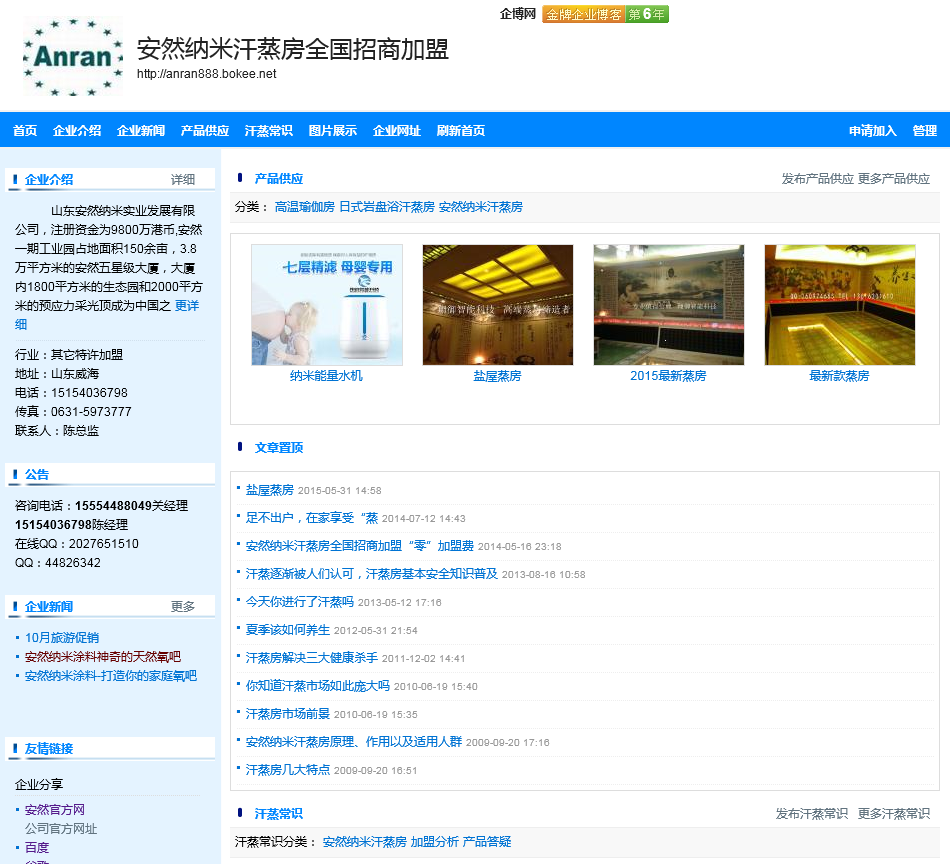Screen dimensions: 950x864
Task: Click 纳米能量水机 product title link
Action: click(x=327, y=376)
